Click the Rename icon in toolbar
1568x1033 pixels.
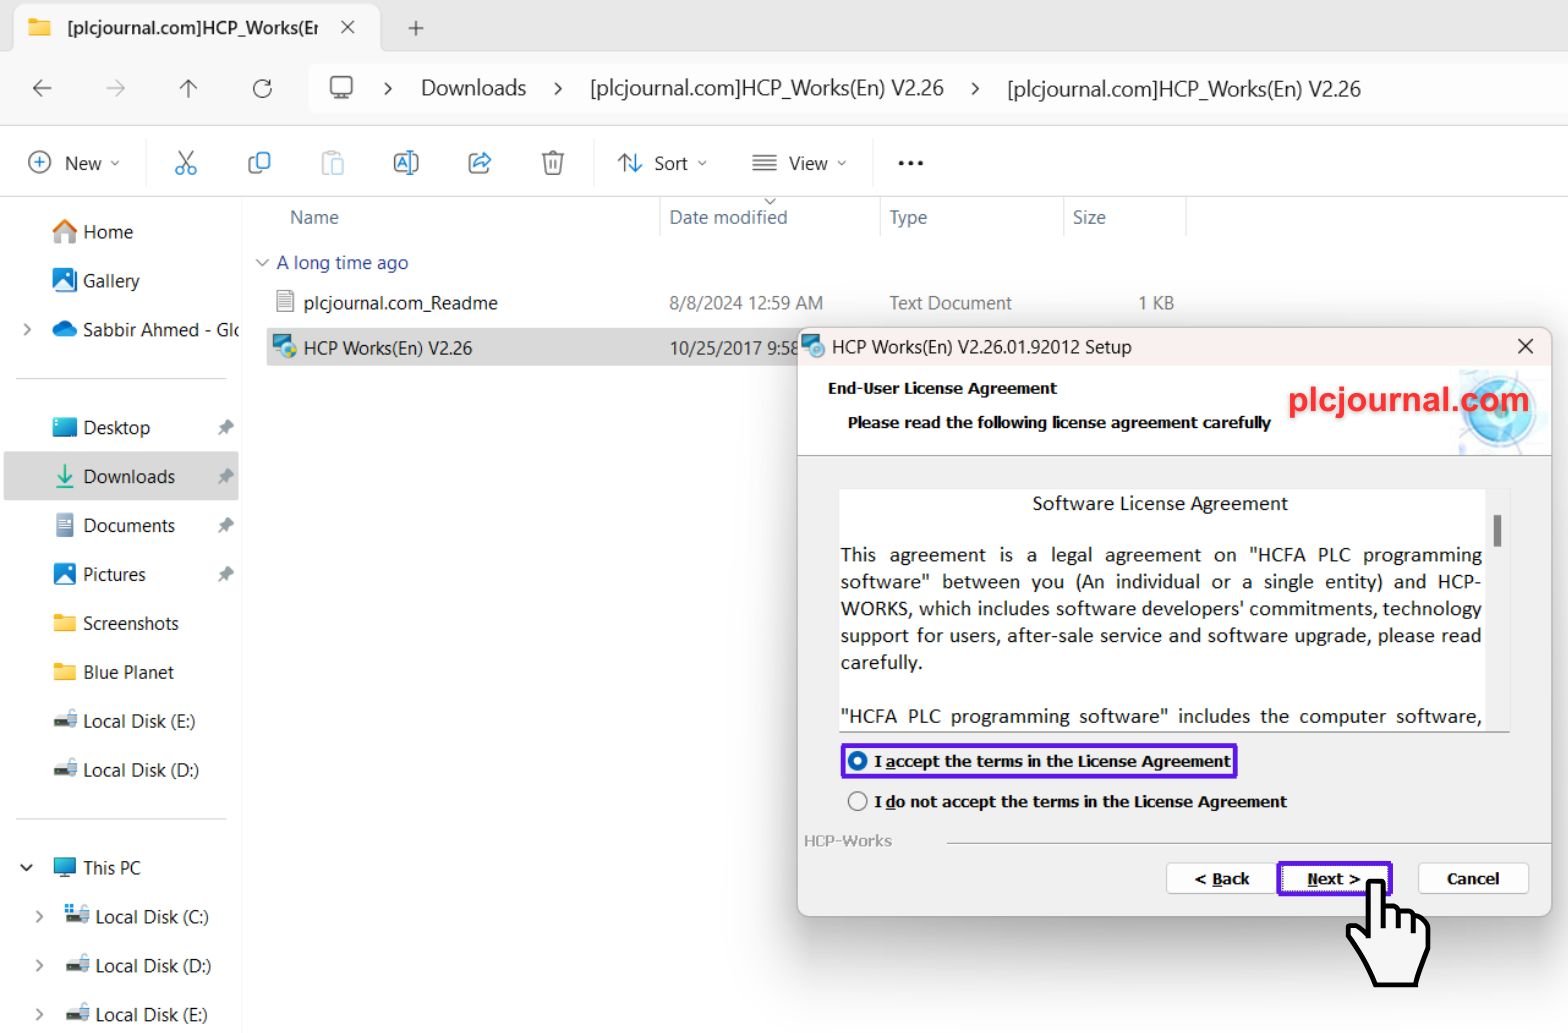tap(406, 163)
